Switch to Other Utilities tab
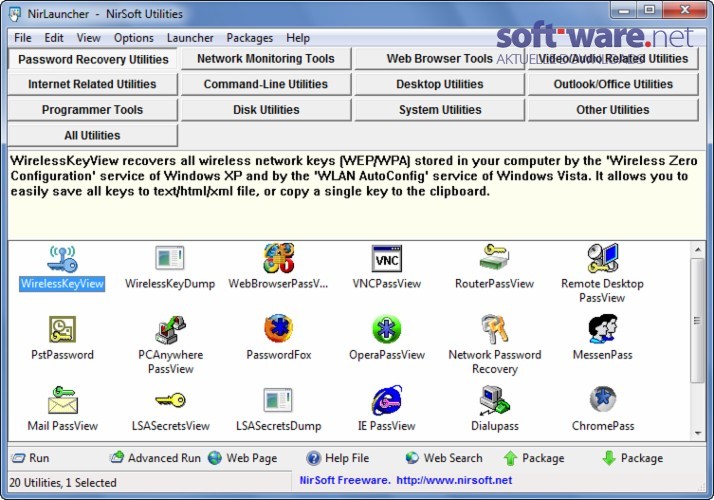The height and width of the screenshot is (500, 714). pyautogui.click(x=613, y=110)
